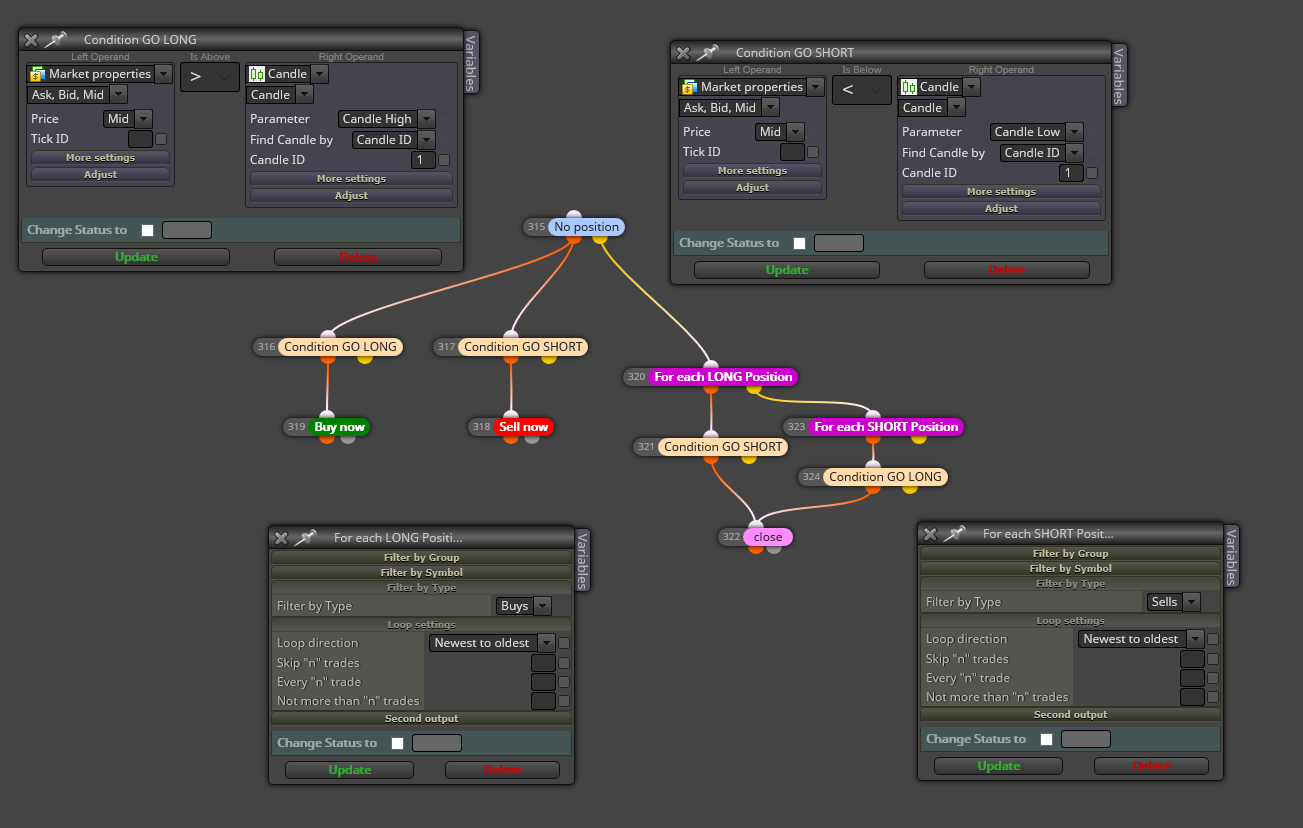The height and width of the screenshot is (828, 1303).
Task: Open Candle Low parameter dropdown
Action: (x=1037, y=132)
